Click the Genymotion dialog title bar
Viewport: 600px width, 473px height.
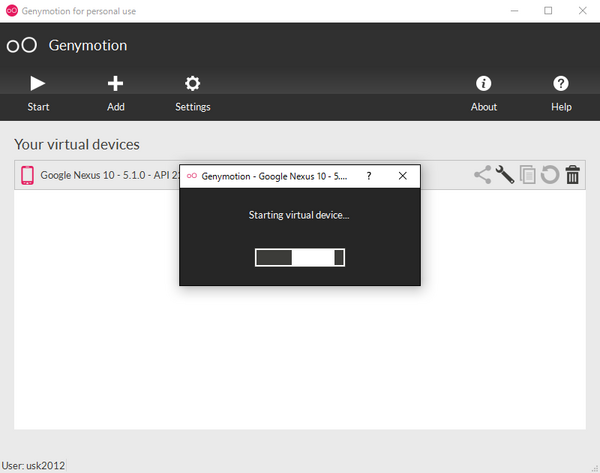pos(274,176)
